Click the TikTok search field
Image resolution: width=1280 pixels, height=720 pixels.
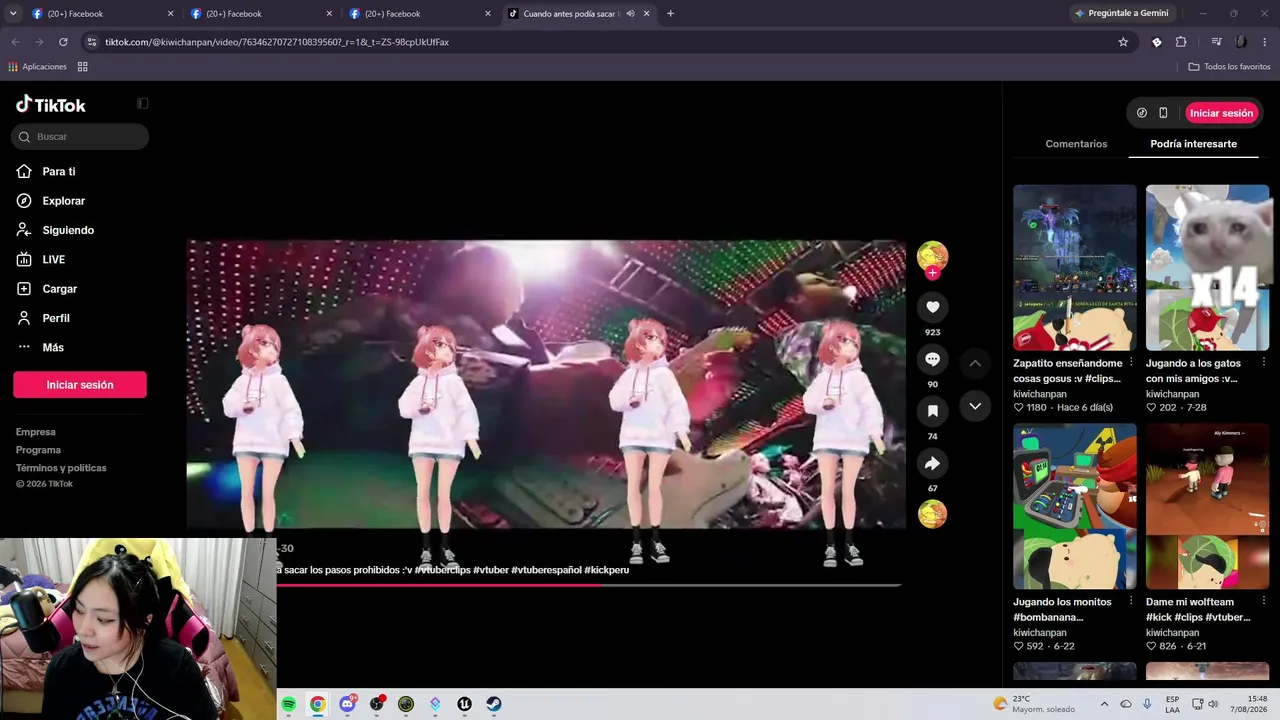click(x=80, y=137)
